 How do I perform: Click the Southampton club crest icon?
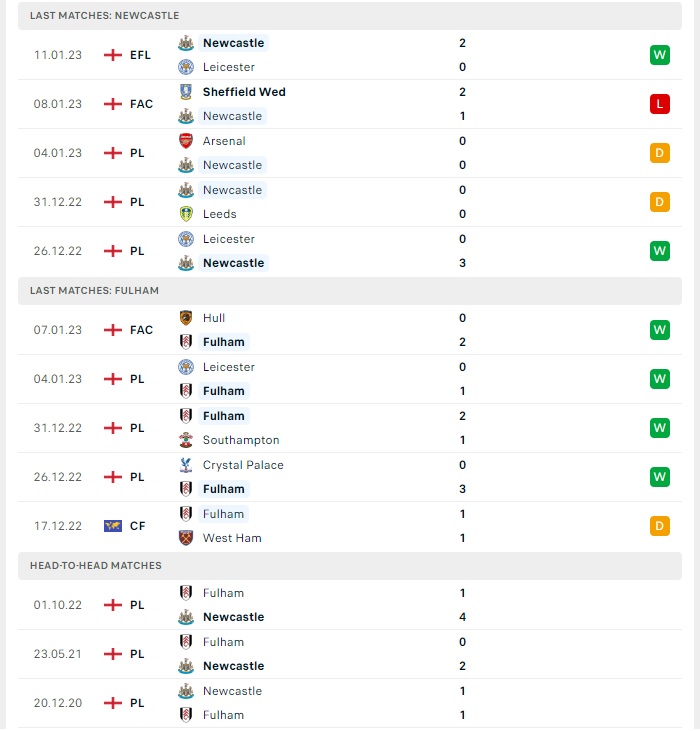coord(186,440)
